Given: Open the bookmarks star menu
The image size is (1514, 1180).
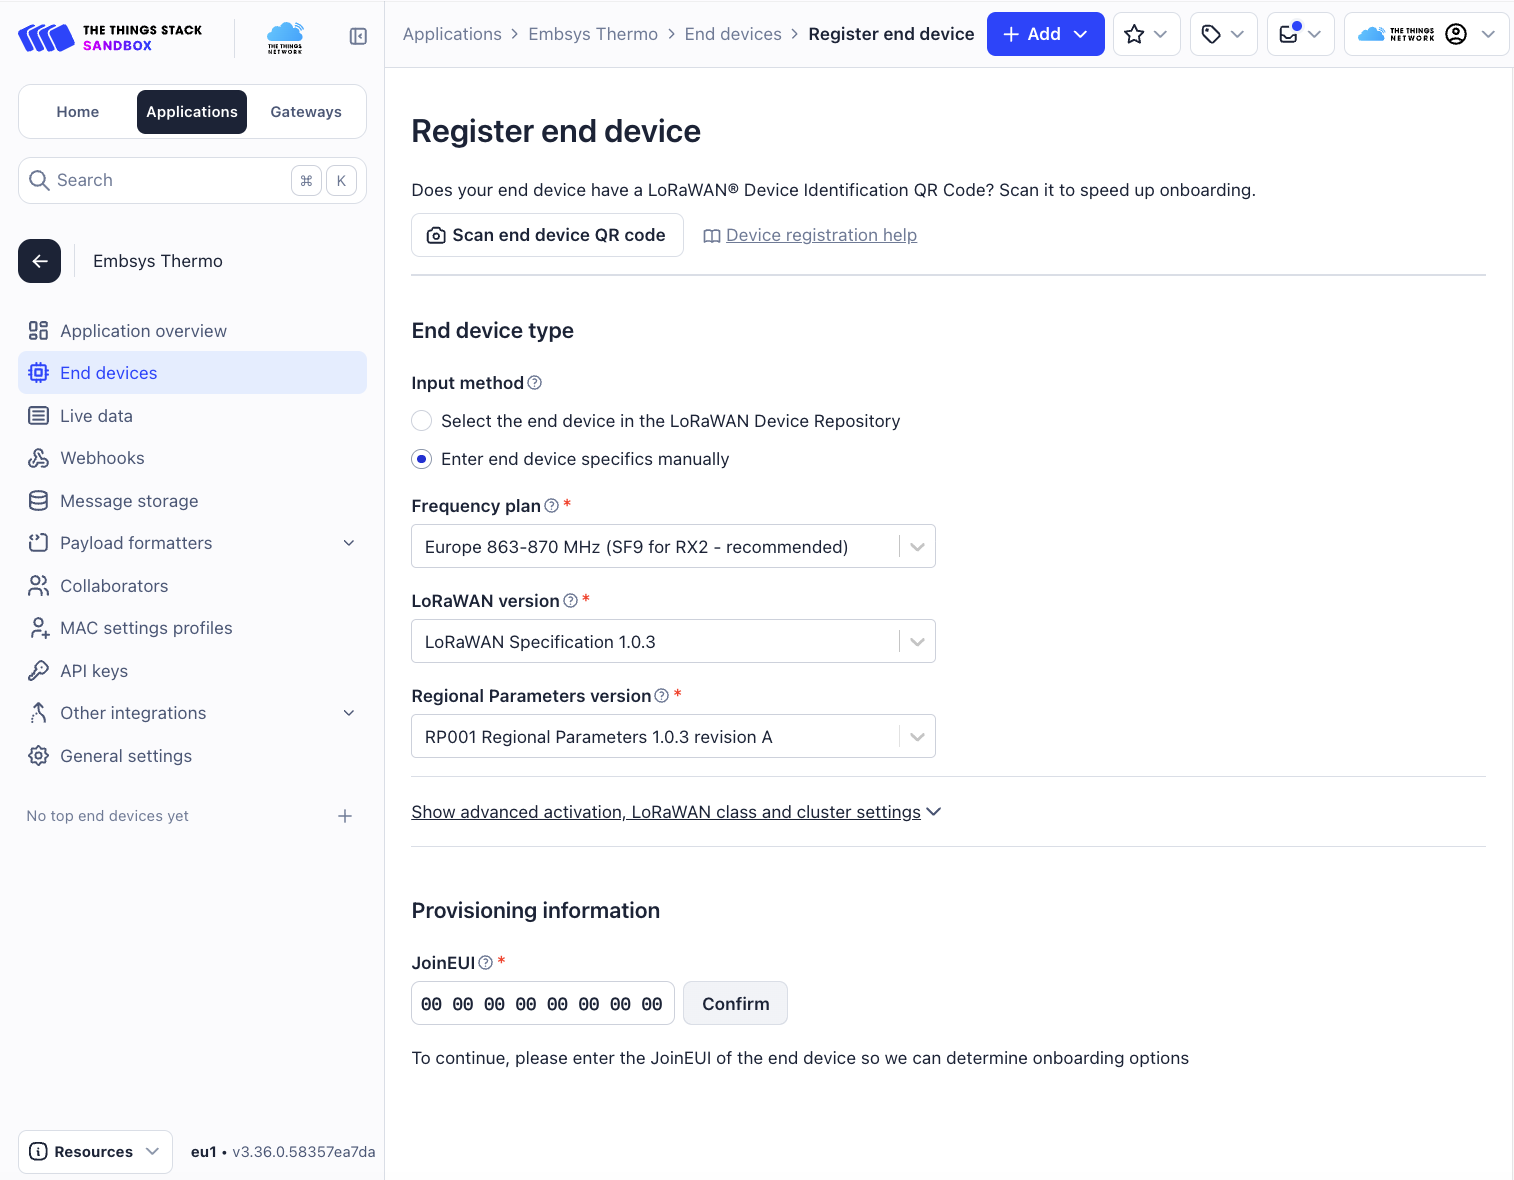Looking at the screenshot, I should [x=1146, y=34].
